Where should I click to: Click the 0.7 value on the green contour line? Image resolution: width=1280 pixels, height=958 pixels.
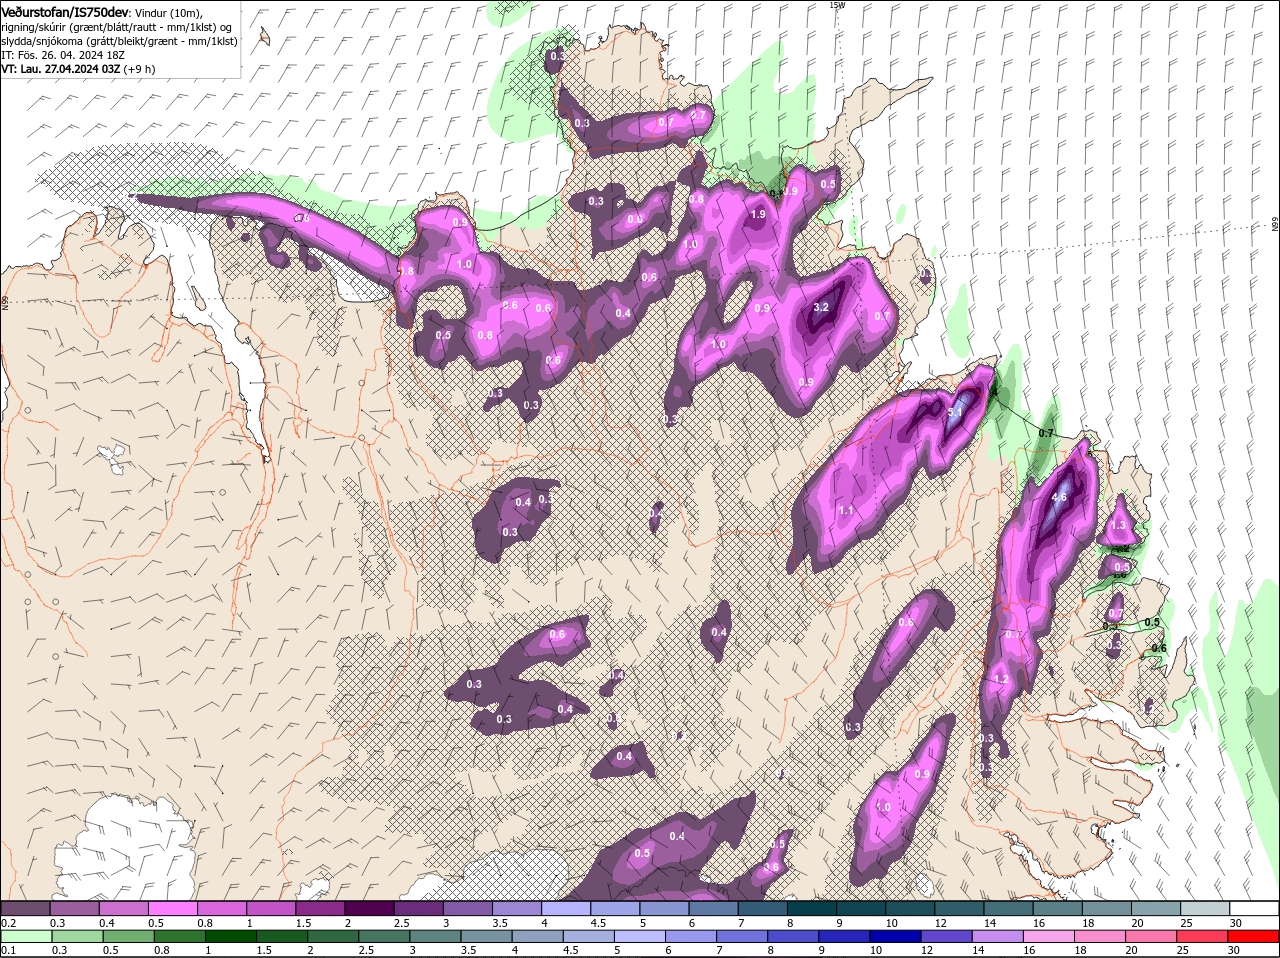click(1046, 433)
